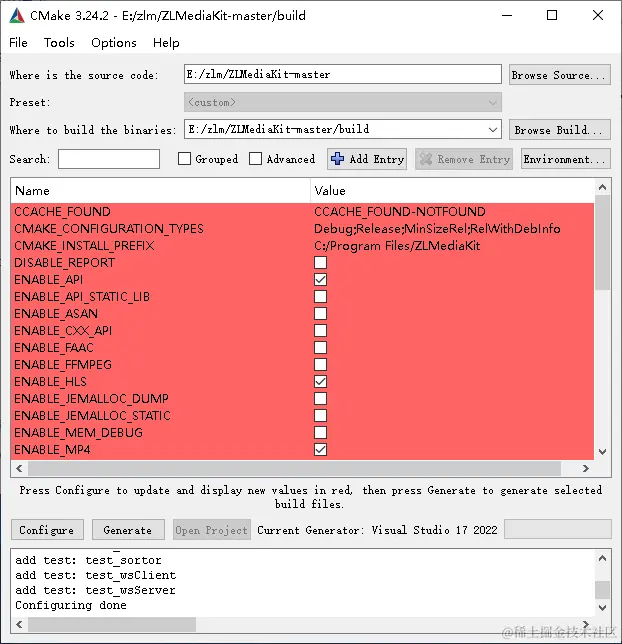Viewport: 622px width, 644px height.
Task: Click cache list horizontal scrollbar thumb
Action: pyautogui.click(x=294, y=468)
